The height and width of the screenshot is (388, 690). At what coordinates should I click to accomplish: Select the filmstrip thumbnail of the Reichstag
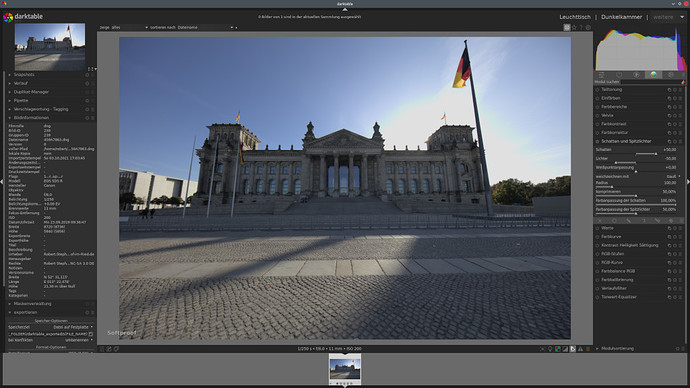pos(345,369)
